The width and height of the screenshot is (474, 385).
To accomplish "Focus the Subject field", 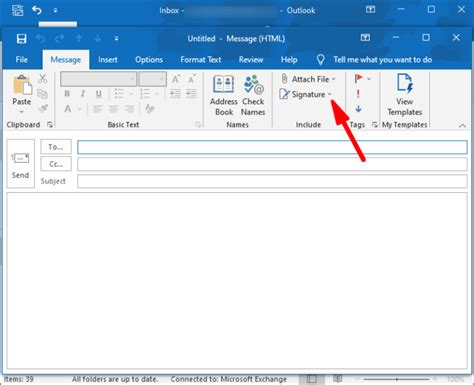I will (x=272, y=181).
